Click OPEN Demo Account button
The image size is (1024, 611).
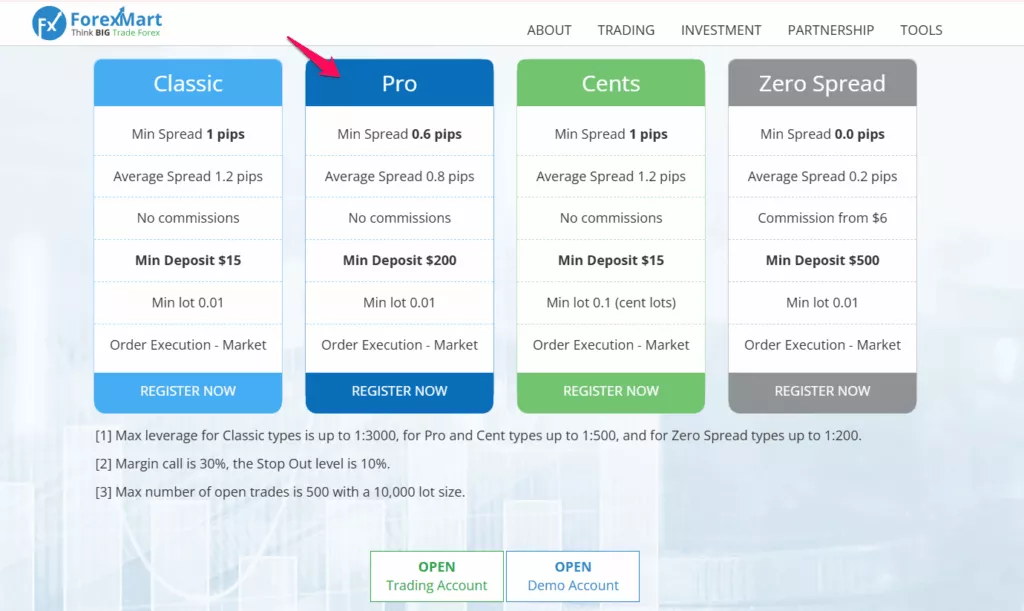pos(573,576)
